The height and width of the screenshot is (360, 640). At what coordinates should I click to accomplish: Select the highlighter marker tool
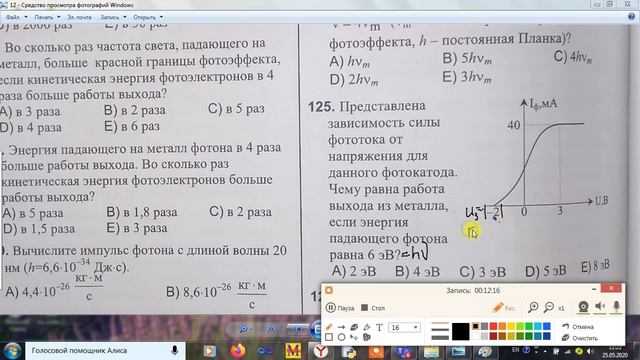[x=367, y=327]
